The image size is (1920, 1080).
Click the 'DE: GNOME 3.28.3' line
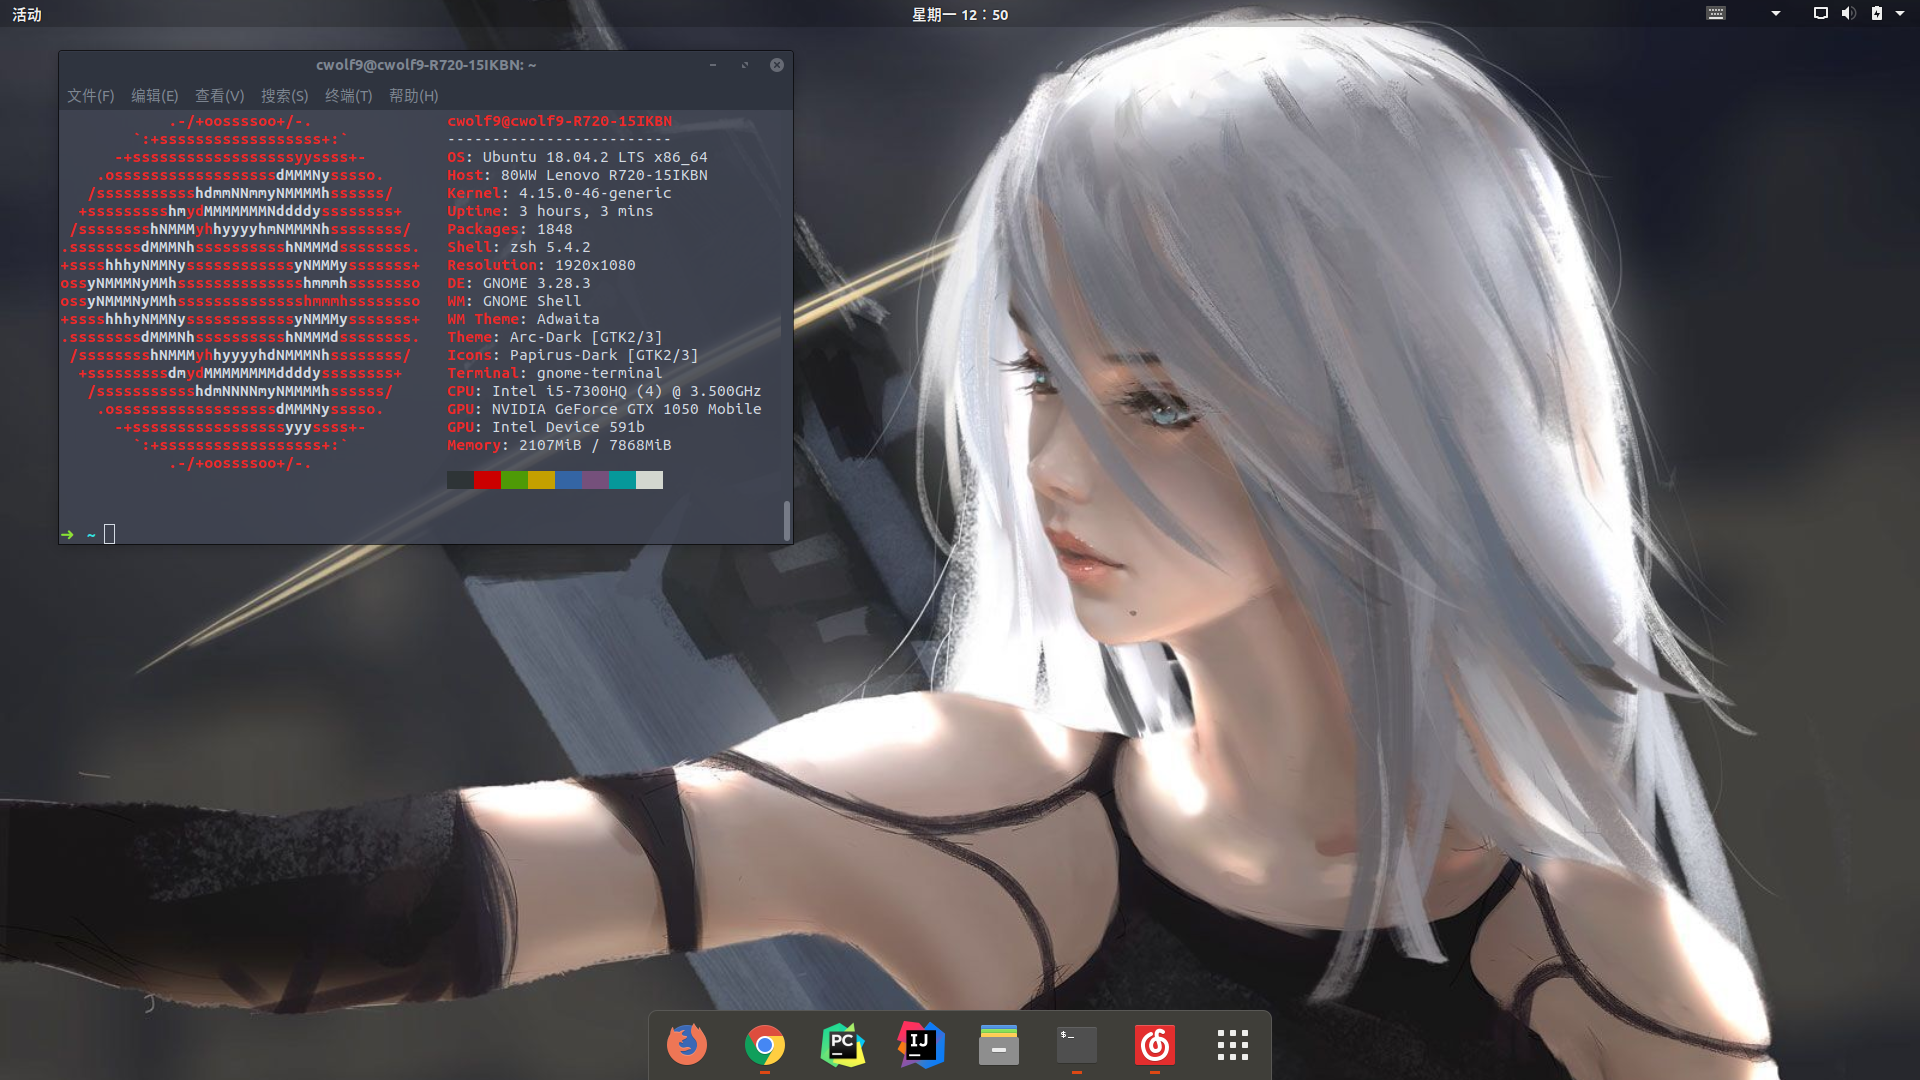coord(519,283)
